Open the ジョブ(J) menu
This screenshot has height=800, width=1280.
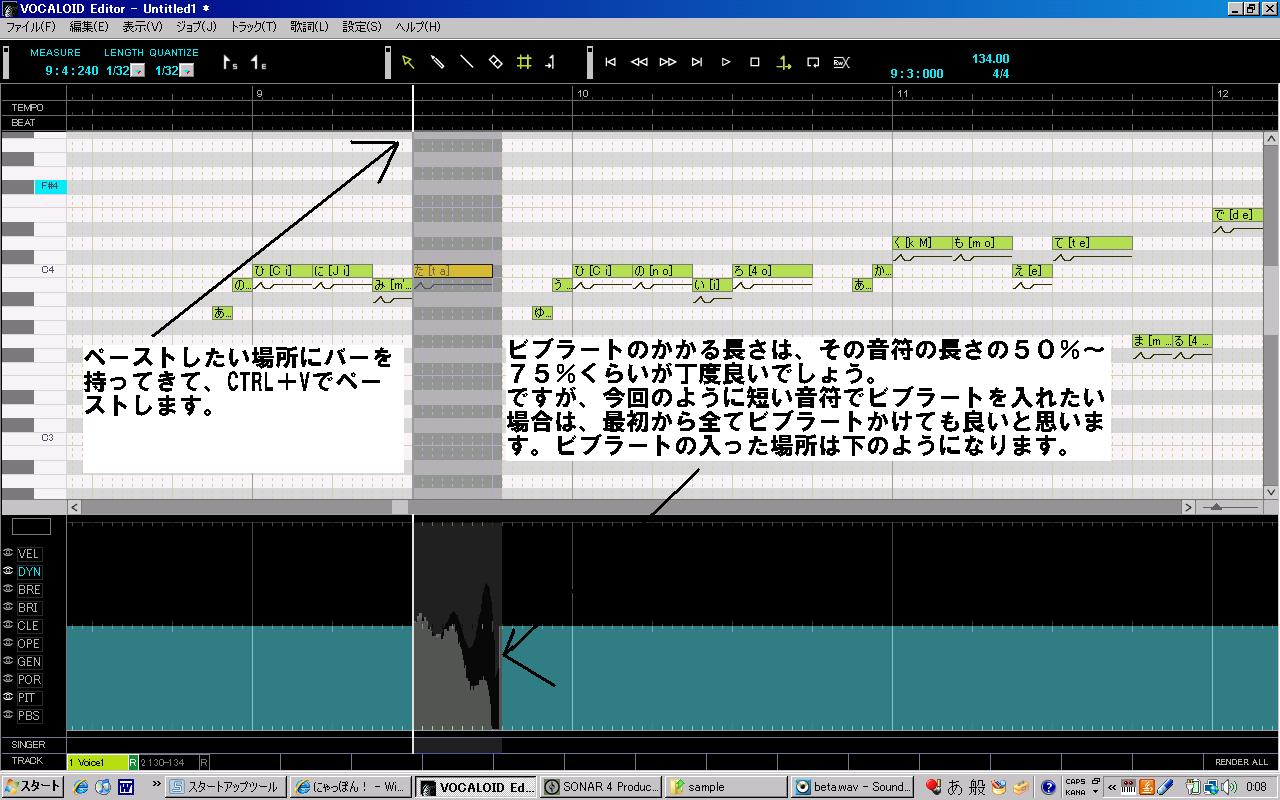[196, 27]
